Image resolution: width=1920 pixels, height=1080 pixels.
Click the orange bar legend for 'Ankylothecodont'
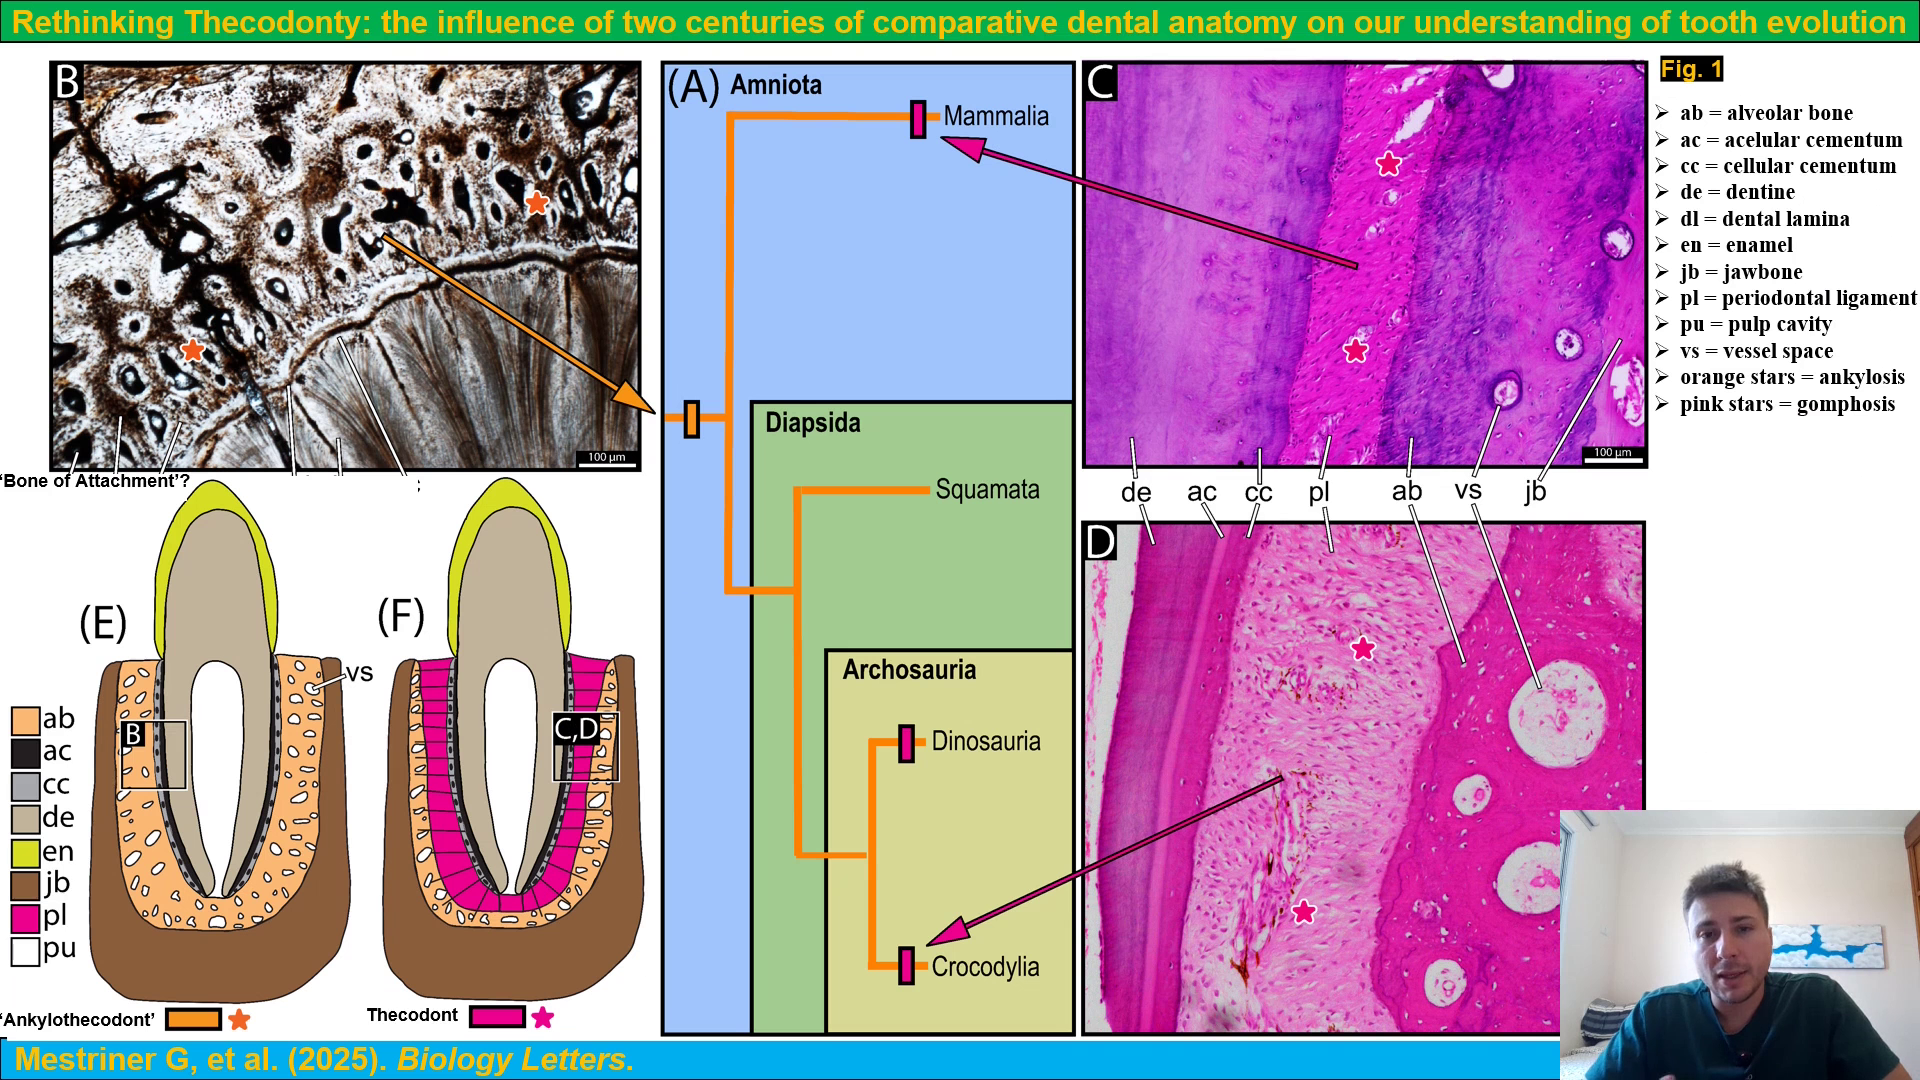click(193, 1019)
